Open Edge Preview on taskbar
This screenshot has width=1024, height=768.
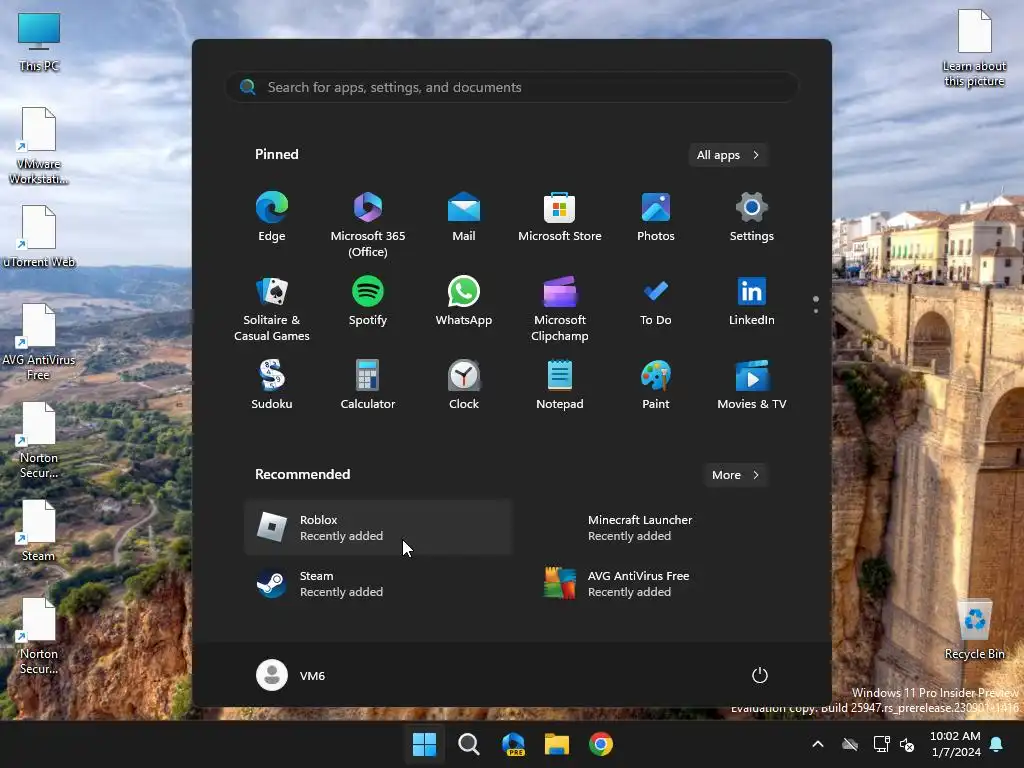pyautogui.click(x=513, y=744)
